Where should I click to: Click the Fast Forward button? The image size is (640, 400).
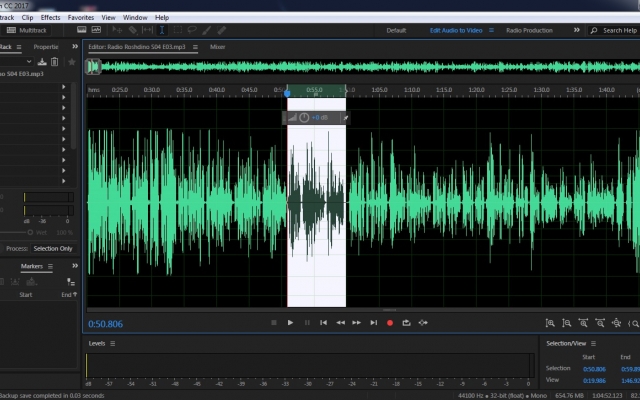pos(356,322)
